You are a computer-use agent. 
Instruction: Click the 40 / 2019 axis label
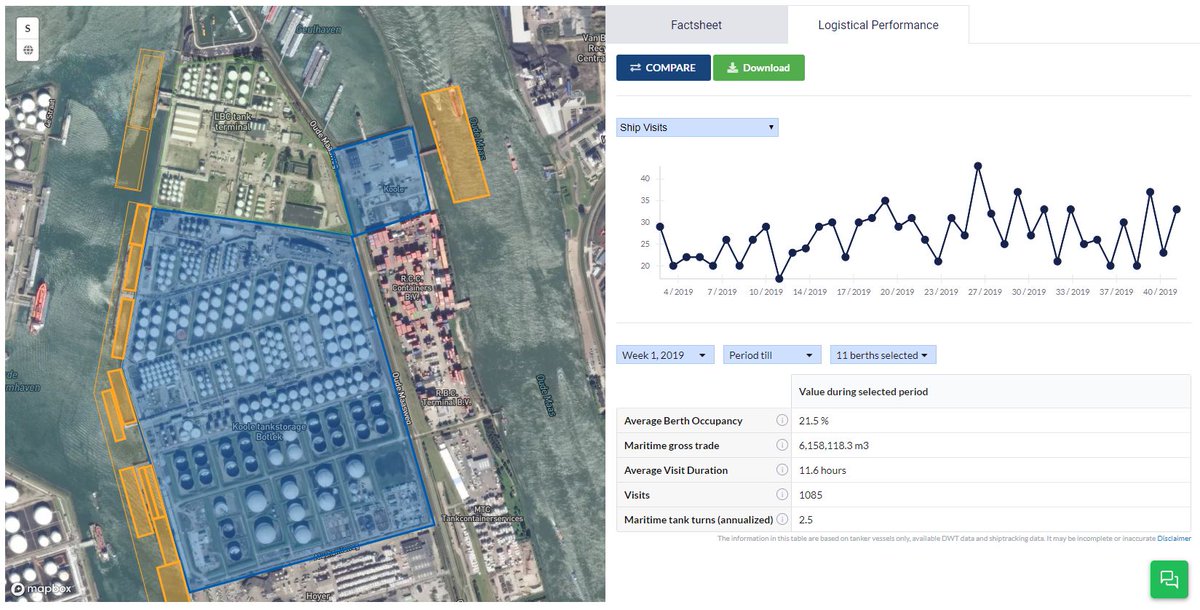1160,292
